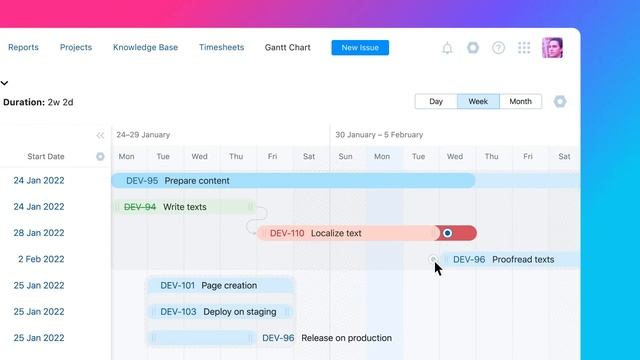Click the overdue marker circle on DEV-110

point(448,233)
